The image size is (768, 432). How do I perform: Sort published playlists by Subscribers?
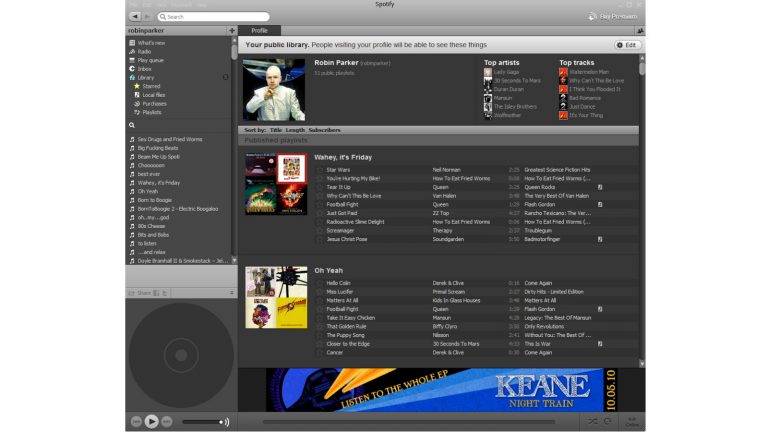tap(324, 130)
